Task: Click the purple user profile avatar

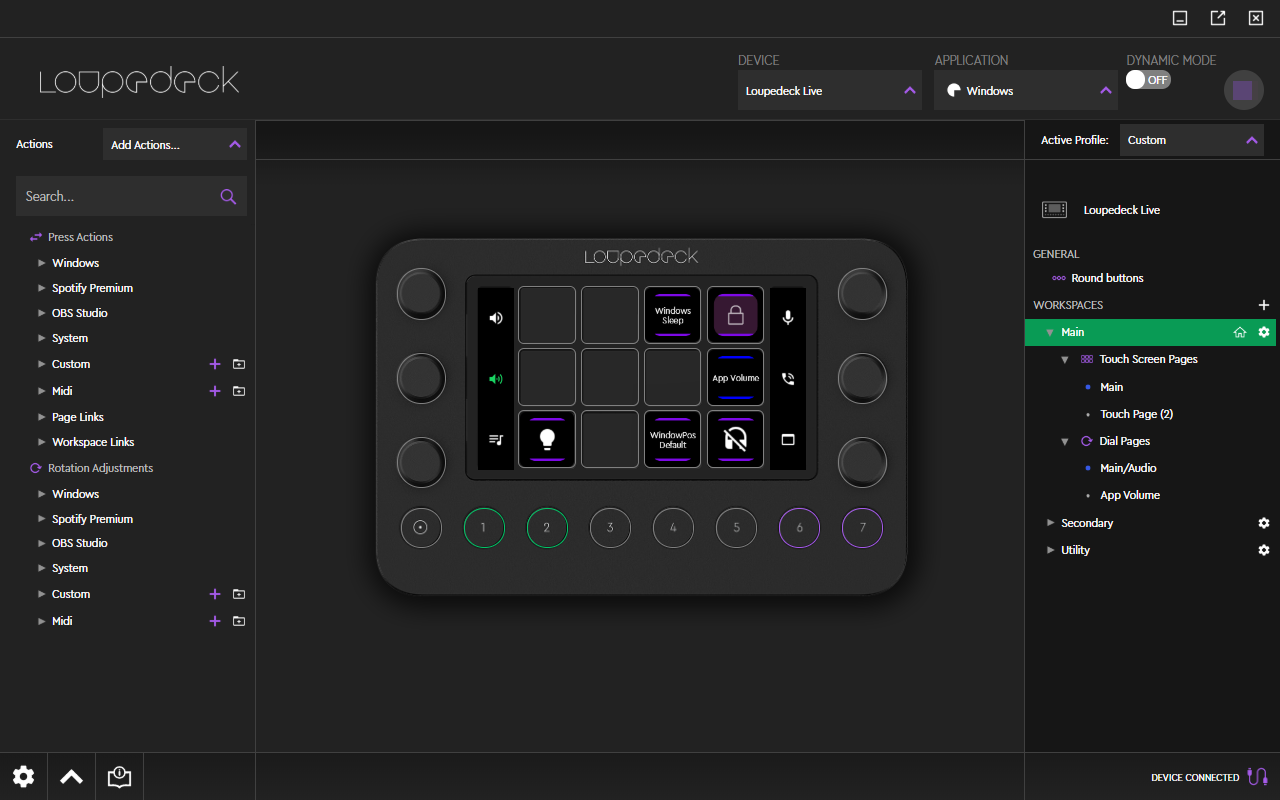Action: tap(1243, 90)
